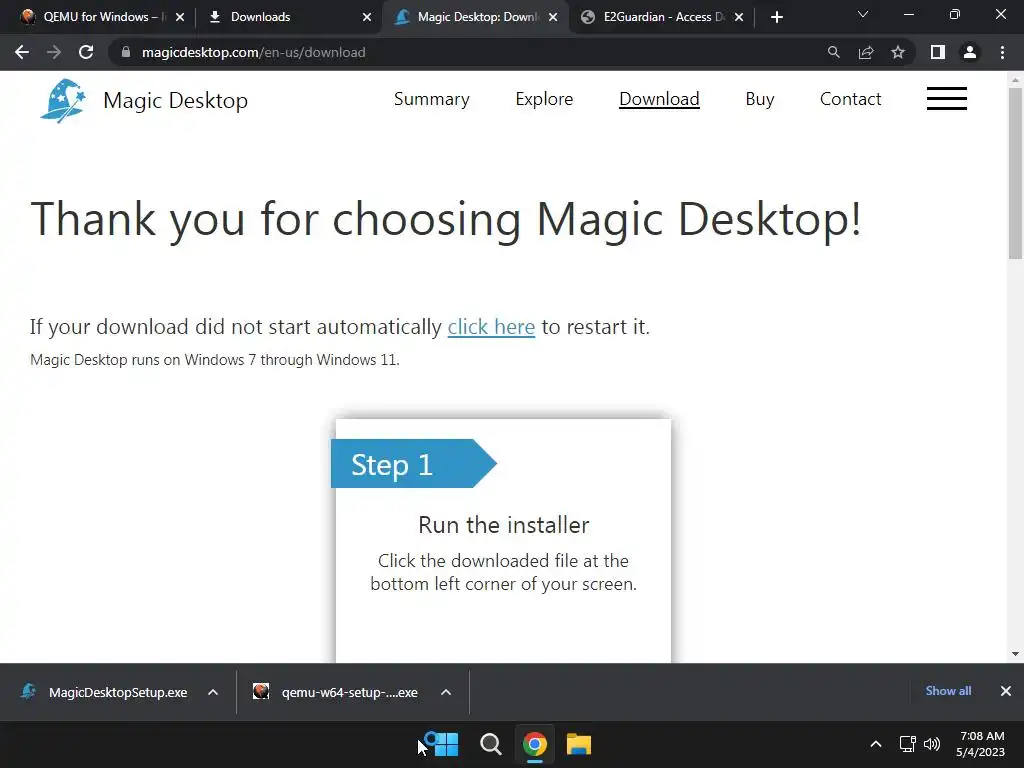1024x768 pixels.
Task: Reload the Magic Desktop page
Action: 86,52
